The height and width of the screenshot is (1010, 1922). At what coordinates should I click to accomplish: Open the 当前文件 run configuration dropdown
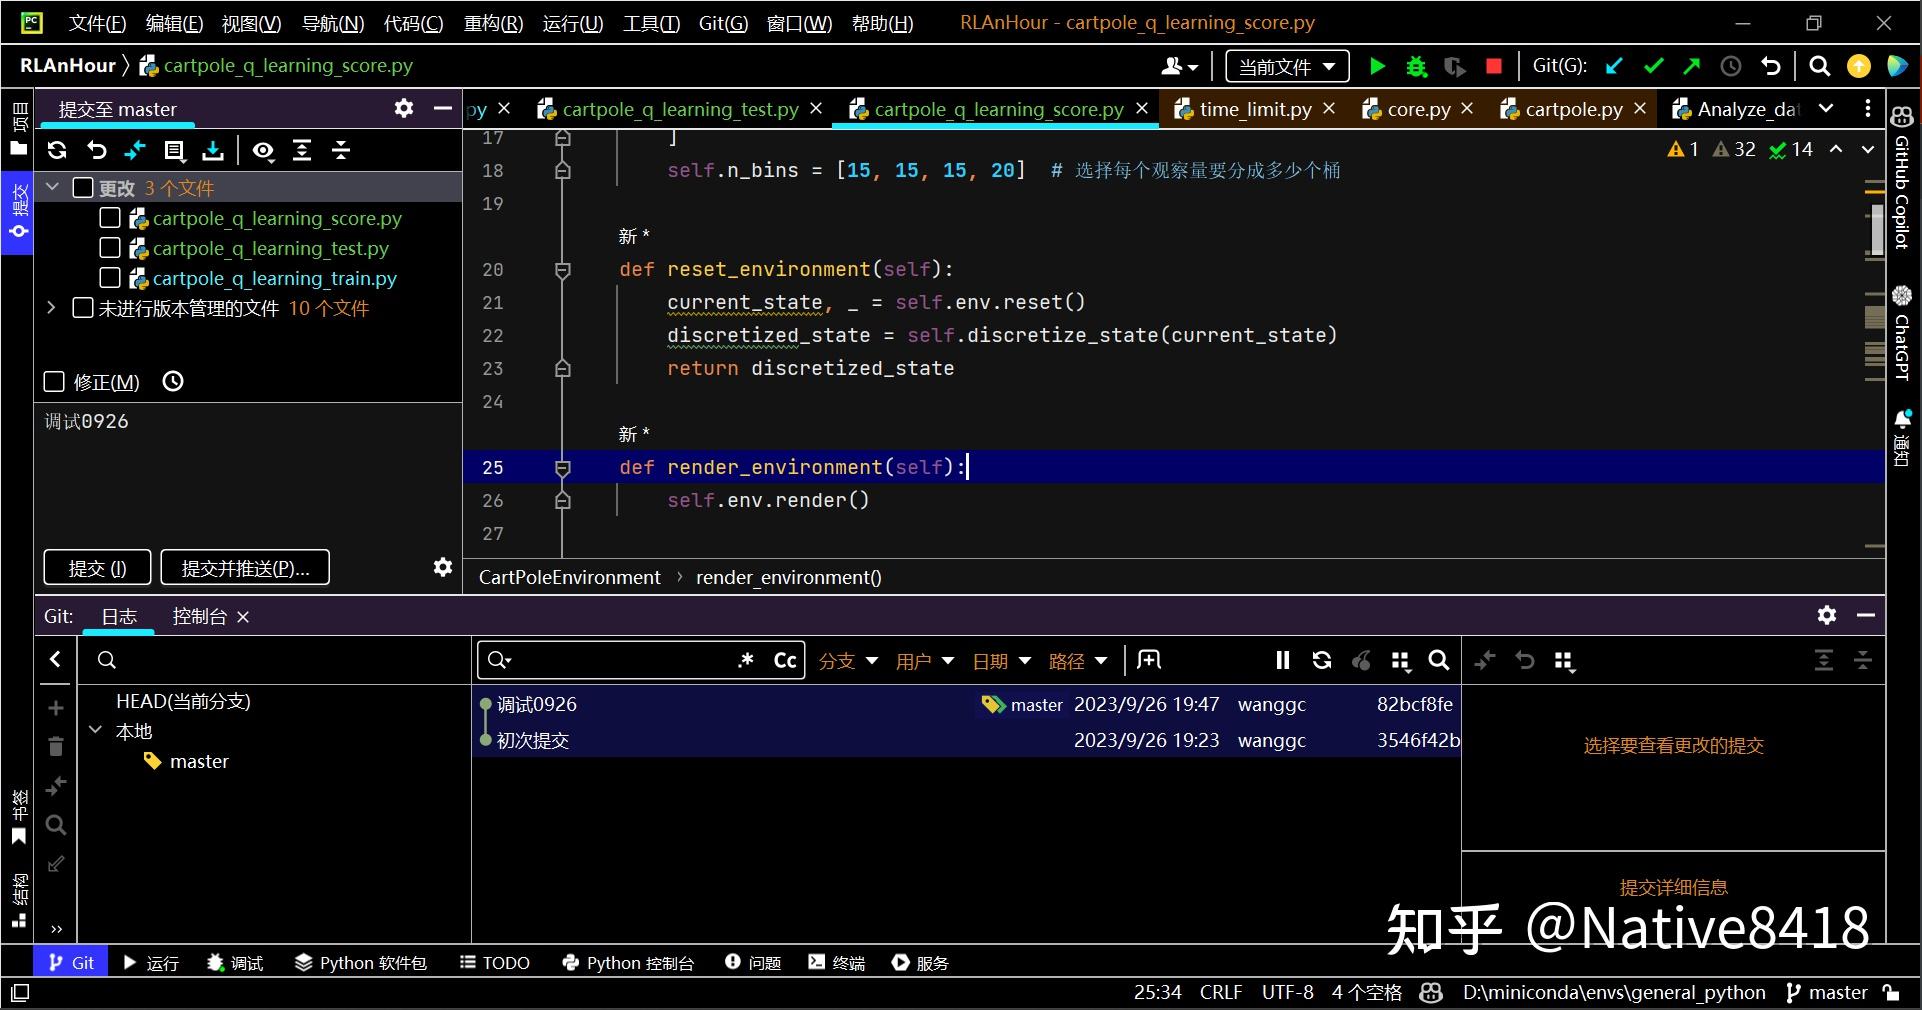(1286, 67)
